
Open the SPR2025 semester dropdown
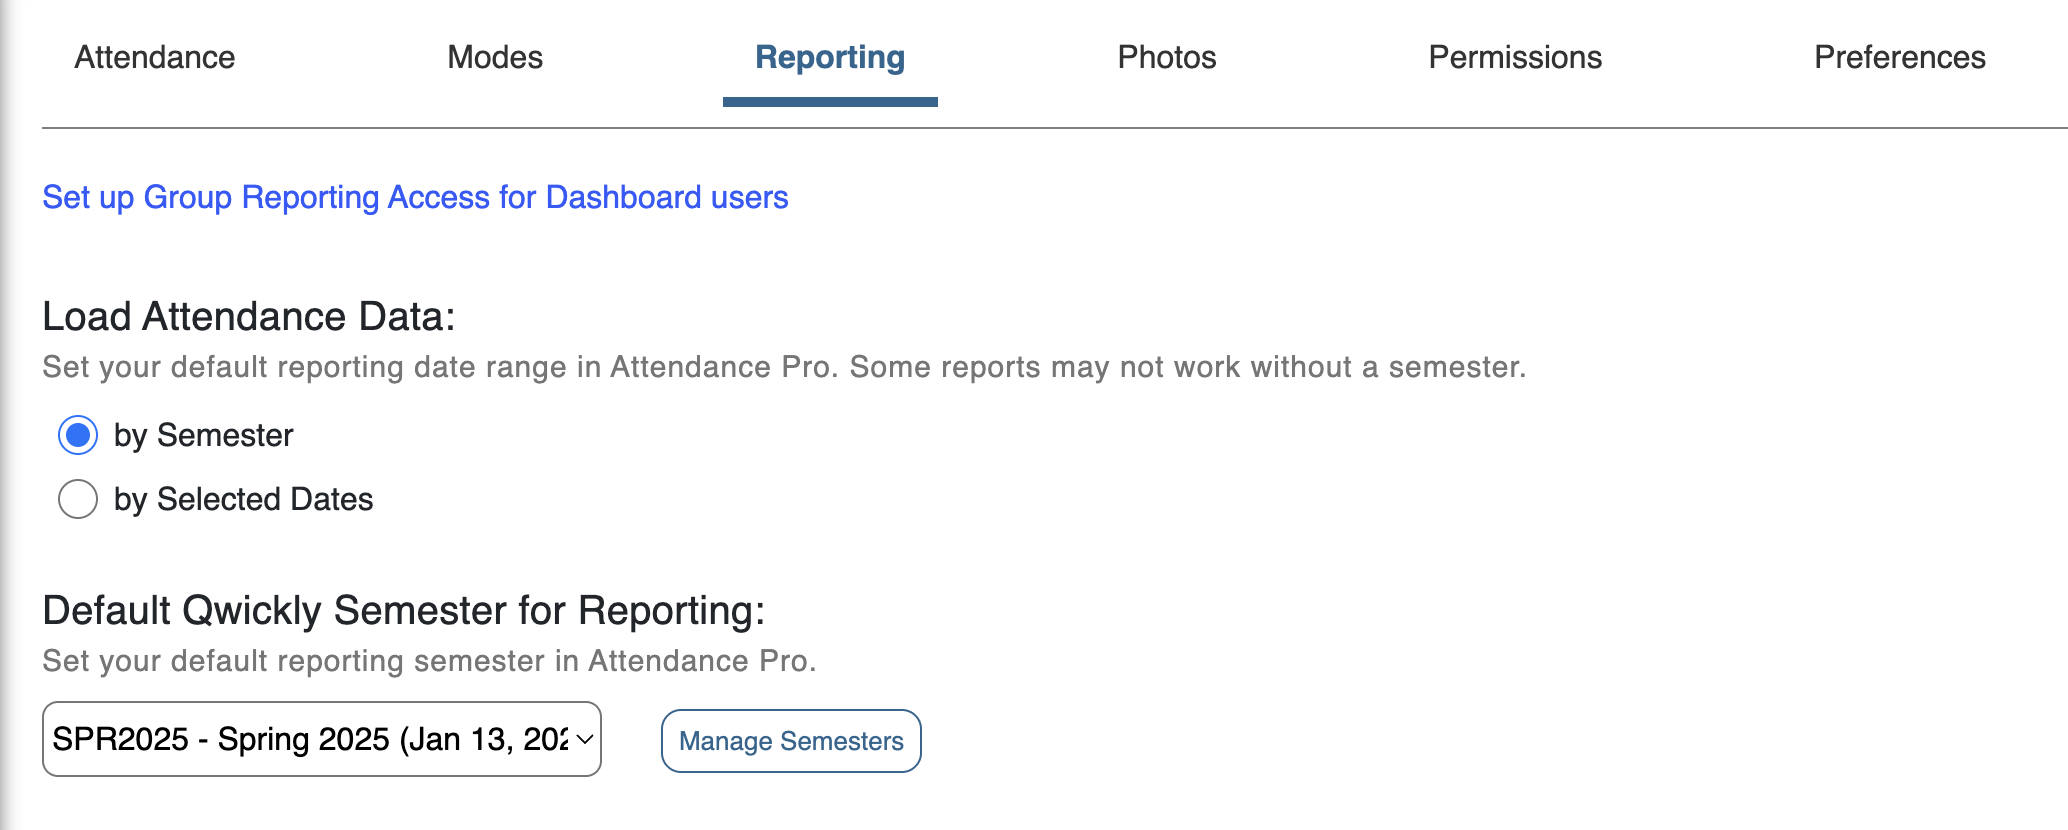(x=310, y=739)
